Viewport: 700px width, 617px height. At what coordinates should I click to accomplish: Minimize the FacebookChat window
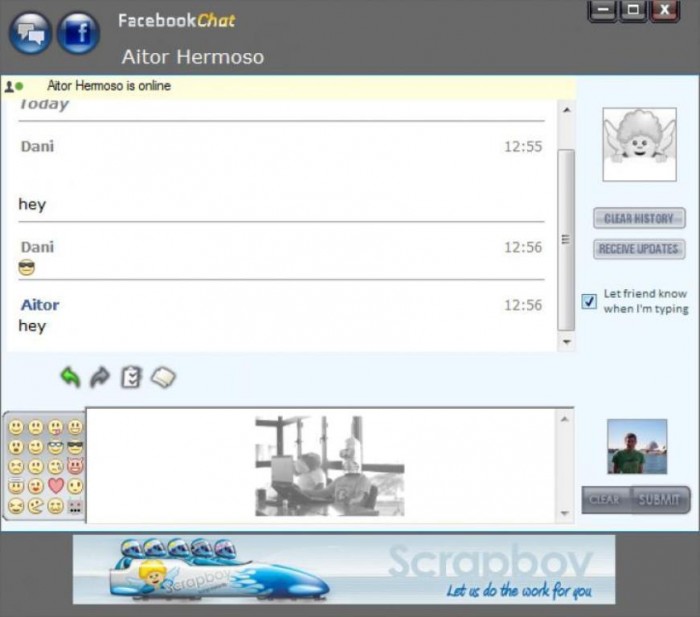coord(603,10)
